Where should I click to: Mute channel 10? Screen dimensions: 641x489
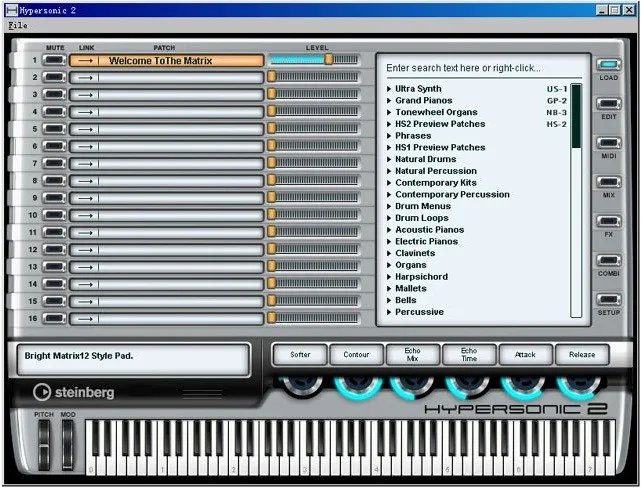(x=54, y=215)
